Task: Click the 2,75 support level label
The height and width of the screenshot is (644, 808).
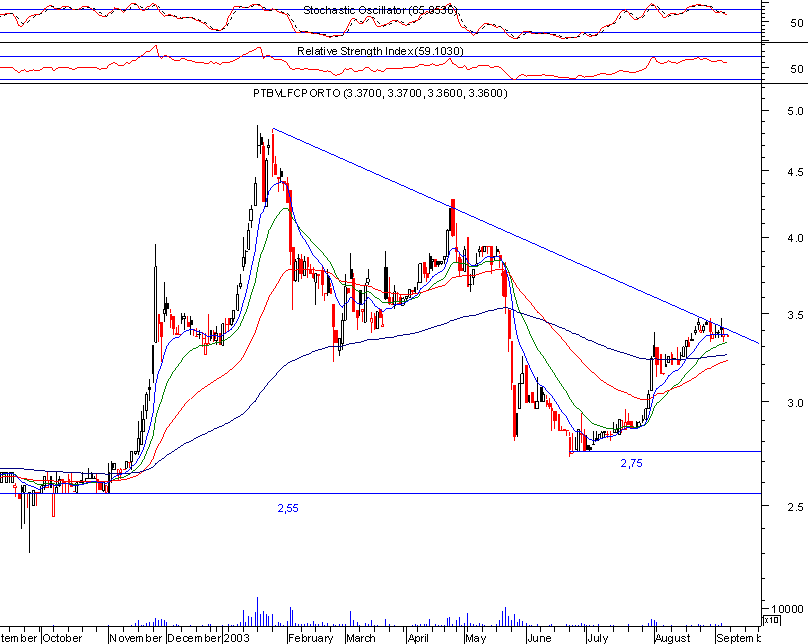Action: pos(631,463)
